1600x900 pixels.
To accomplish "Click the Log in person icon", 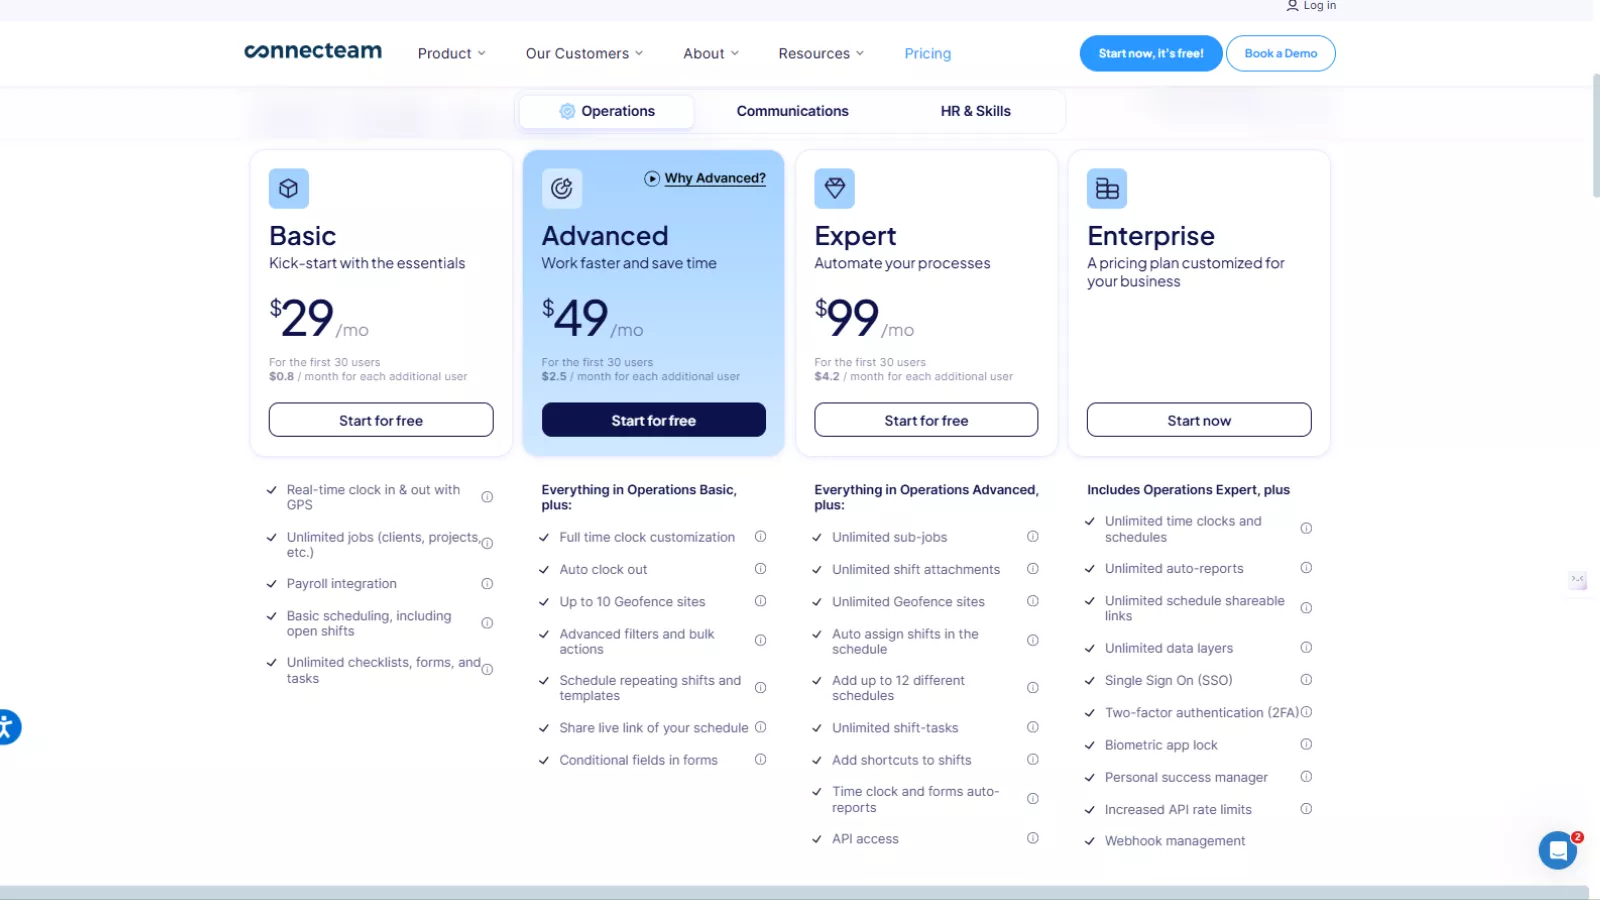I will 1292,6.
